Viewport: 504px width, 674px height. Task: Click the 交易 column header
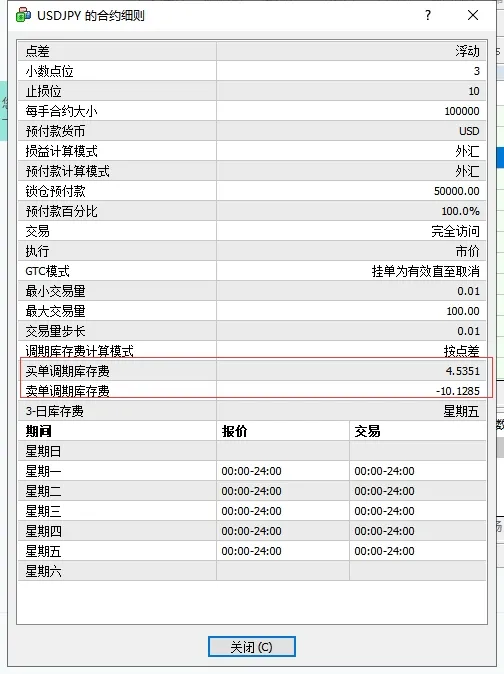pyautogui.click(x=367, y=431)
